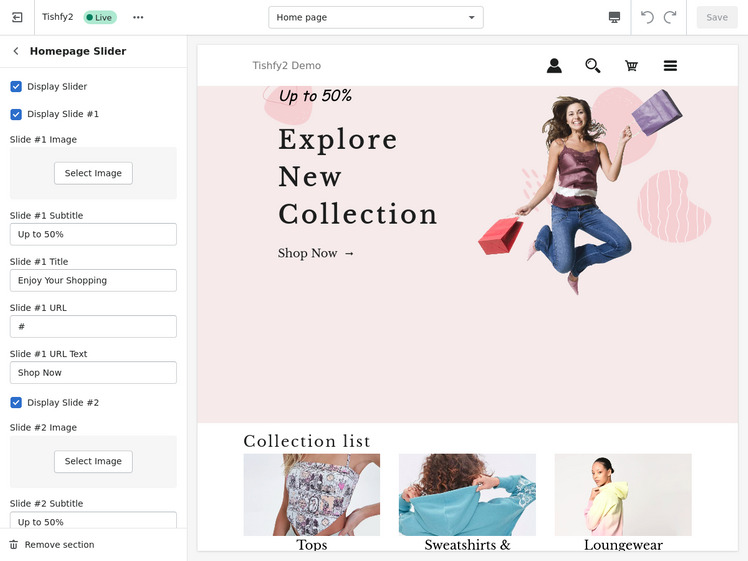Open the theme actions ellipsis menu
748x561 pixels.
pyautogui.click(x=138, y=17)
